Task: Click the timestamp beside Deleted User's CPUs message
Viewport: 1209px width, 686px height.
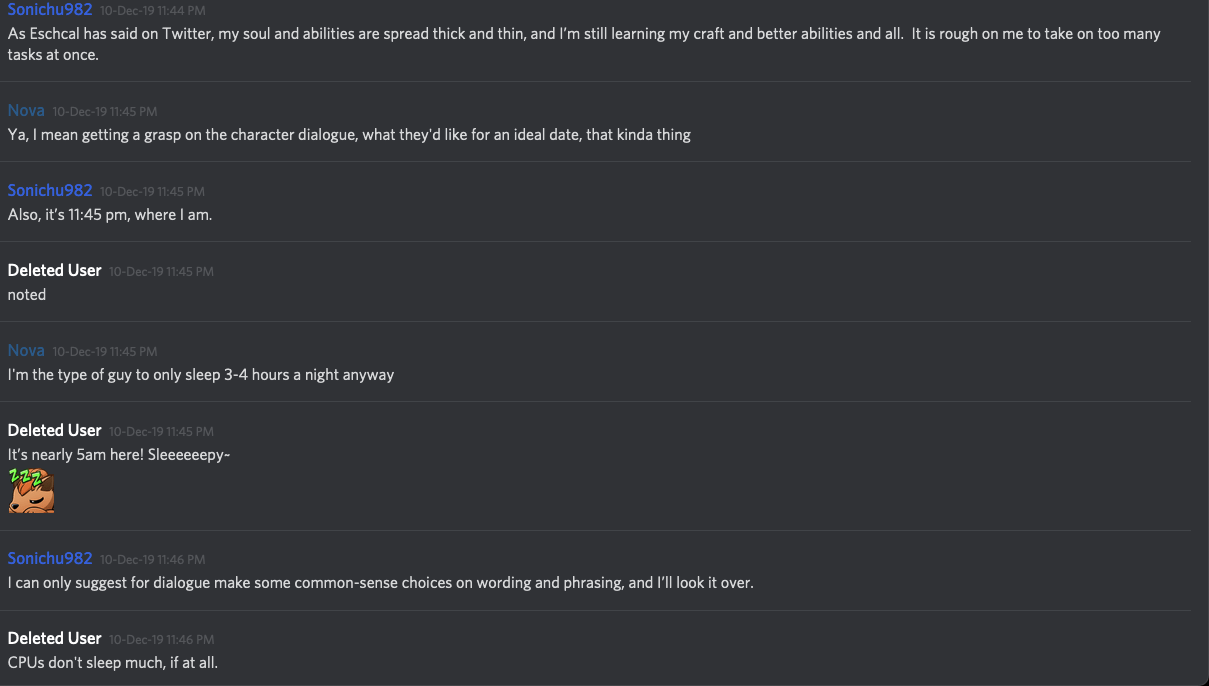Action: tap(161, 639)
